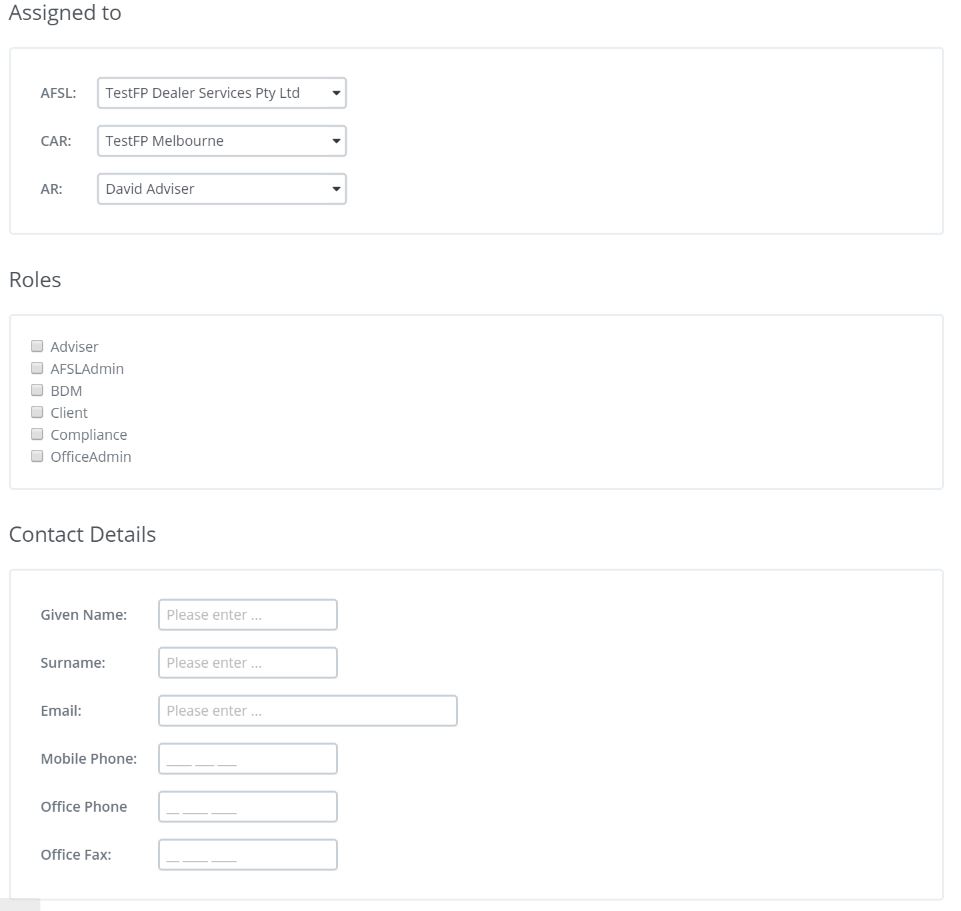The width and height of the screenshot is (961, 911).
Task: Select the Mobile Phone input field
Action: coord(247,759)
